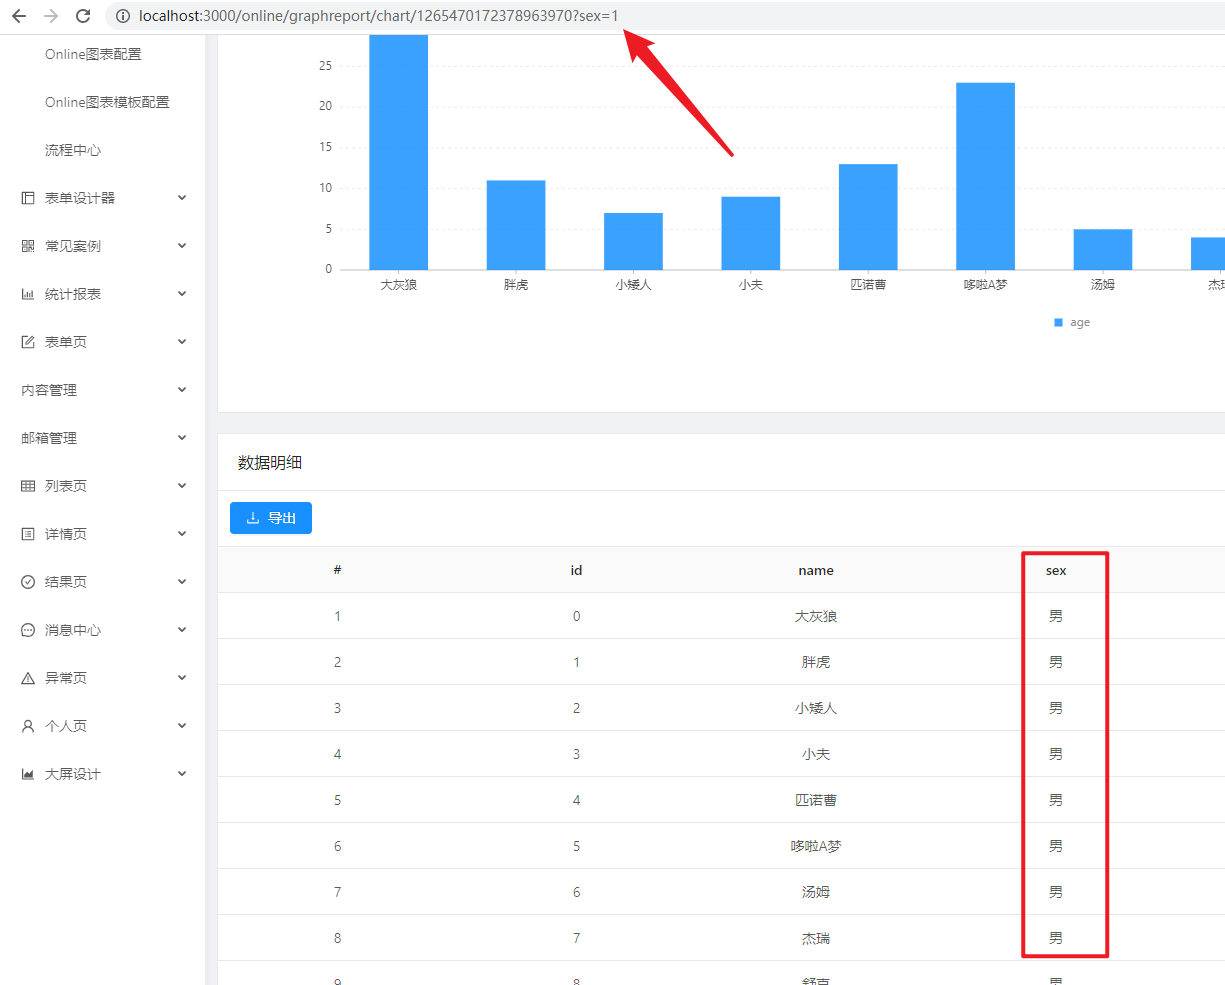Select 流程中心 in the sidebar
The height and width of the screenshot is (985, 1225).
pos(73,150)
